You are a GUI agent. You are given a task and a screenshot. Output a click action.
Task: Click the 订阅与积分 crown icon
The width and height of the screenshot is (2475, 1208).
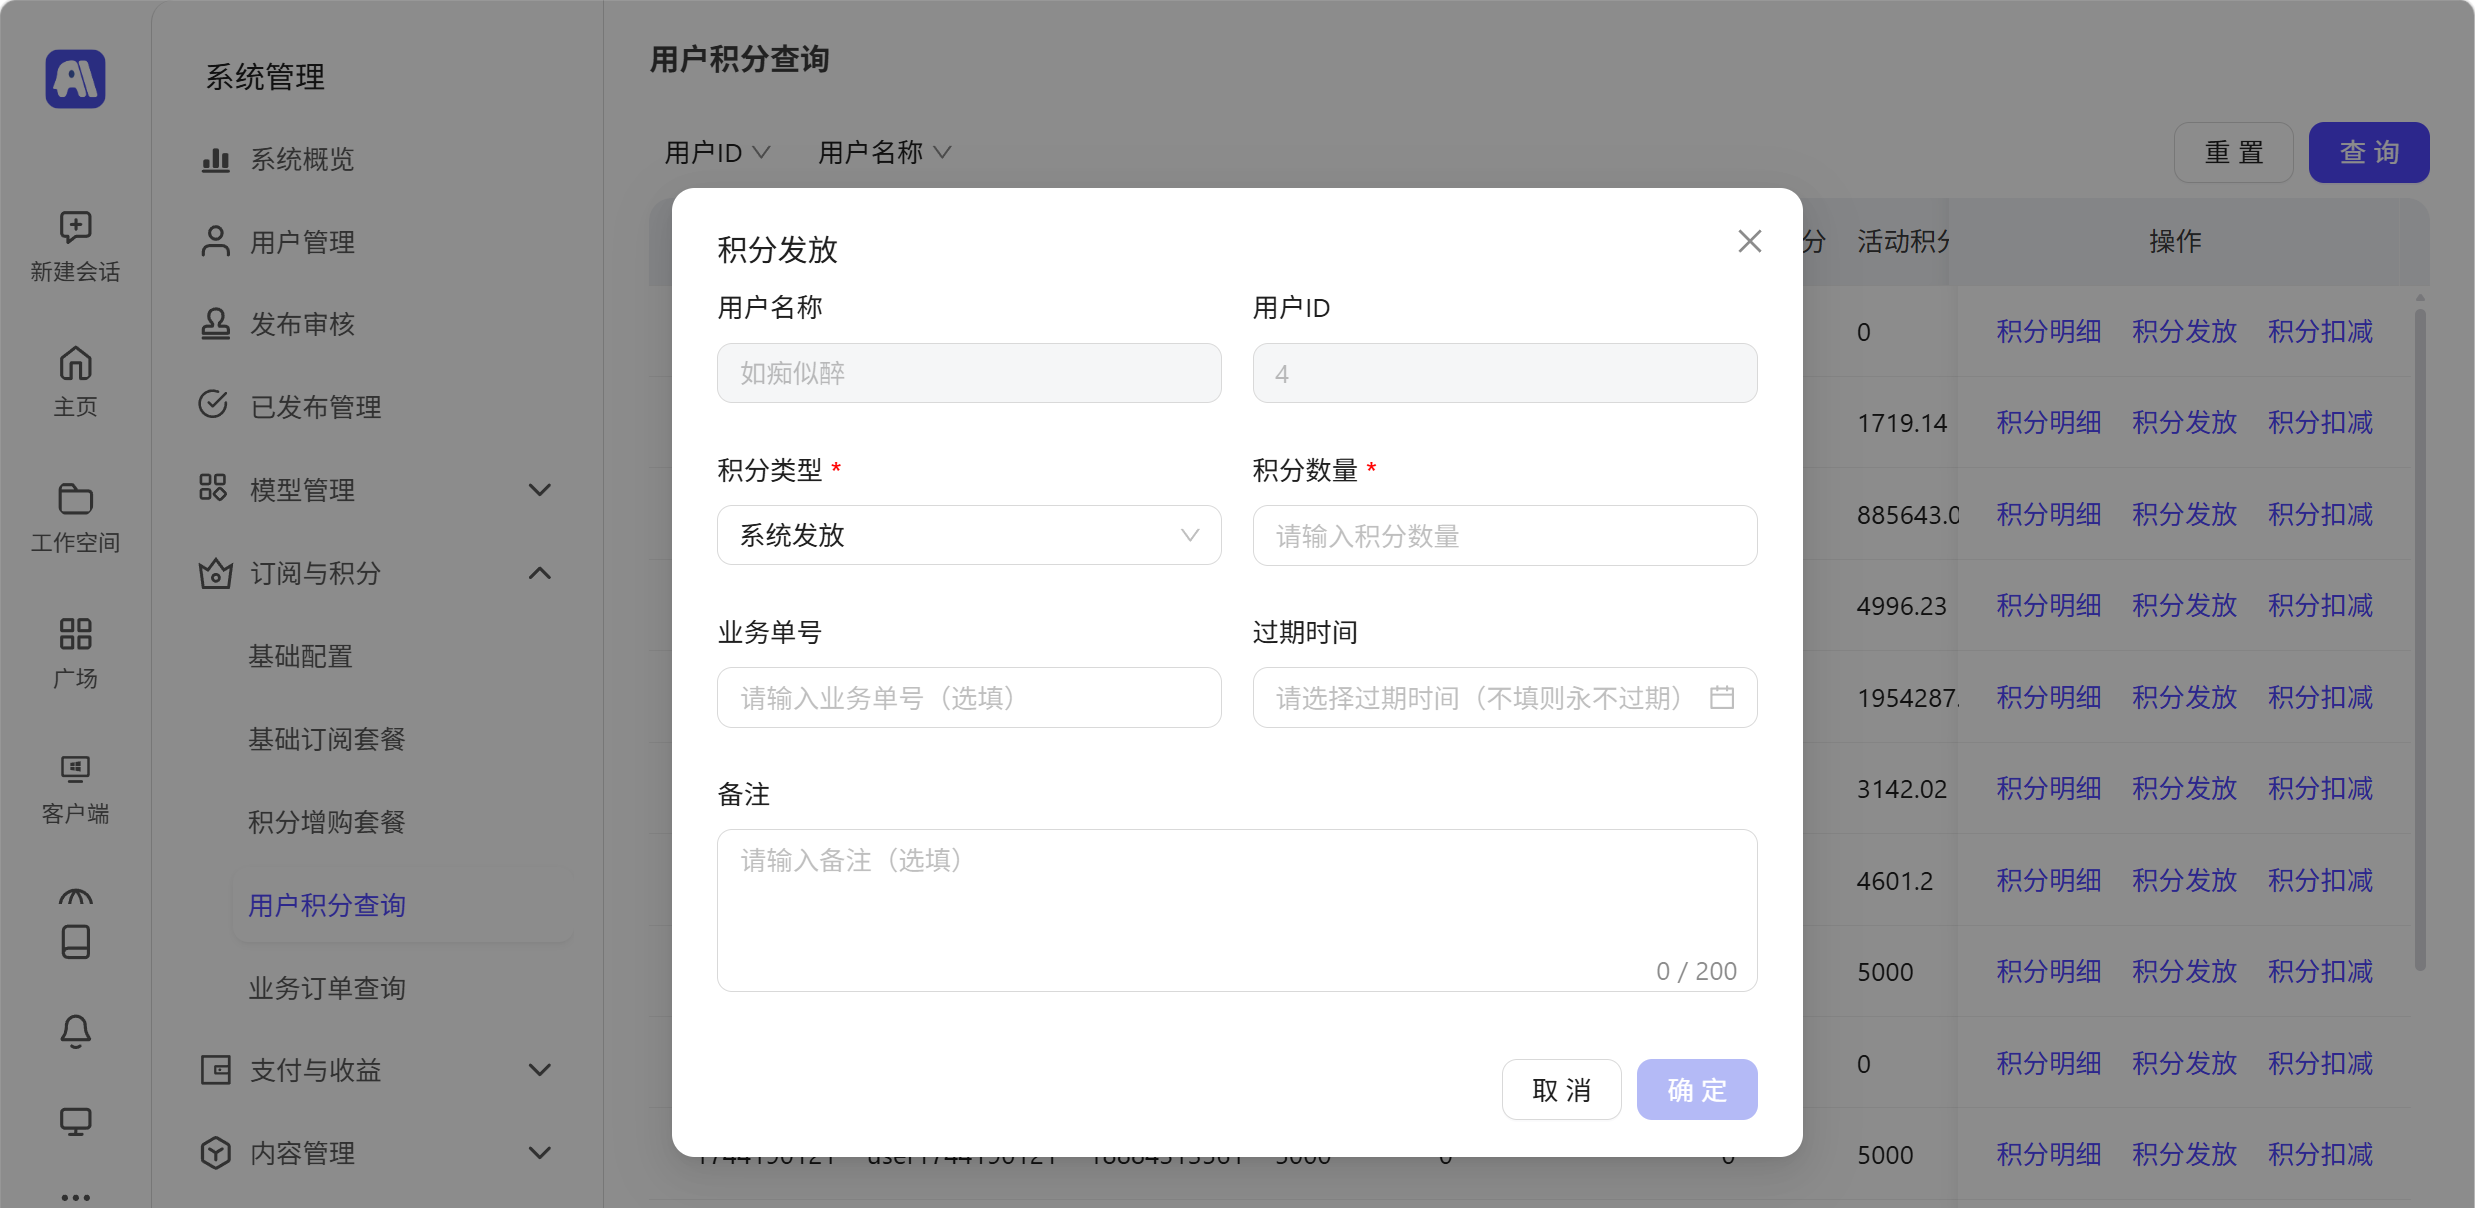(x=215, y=573)
